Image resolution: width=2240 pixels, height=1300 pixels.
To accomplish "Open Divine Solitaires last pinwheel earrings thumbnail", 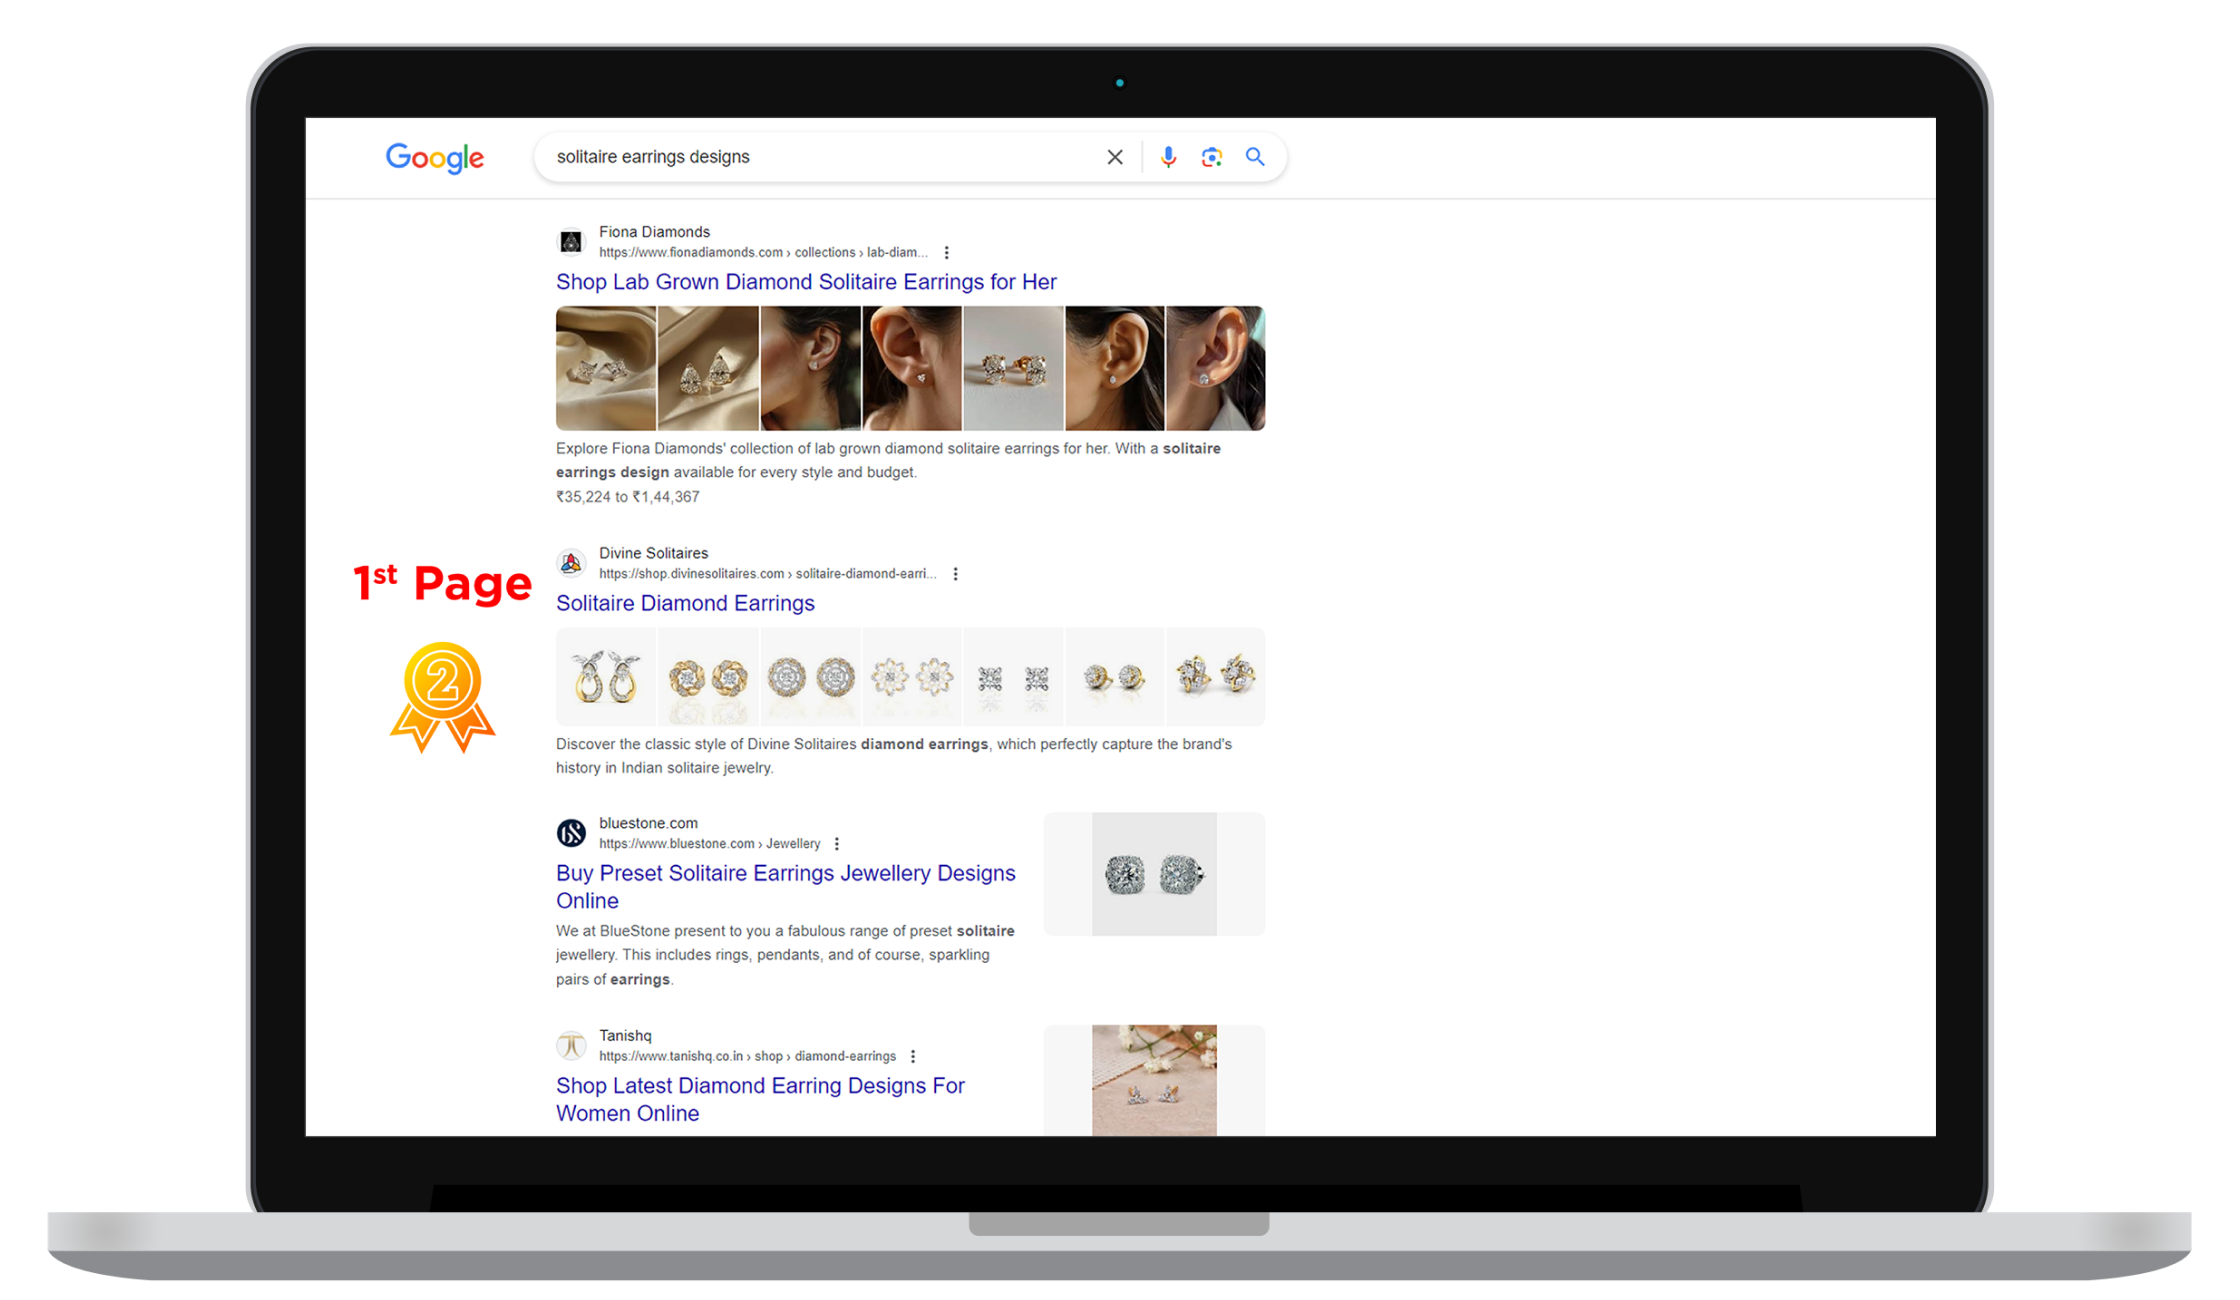I will [x=1215, y=677].
